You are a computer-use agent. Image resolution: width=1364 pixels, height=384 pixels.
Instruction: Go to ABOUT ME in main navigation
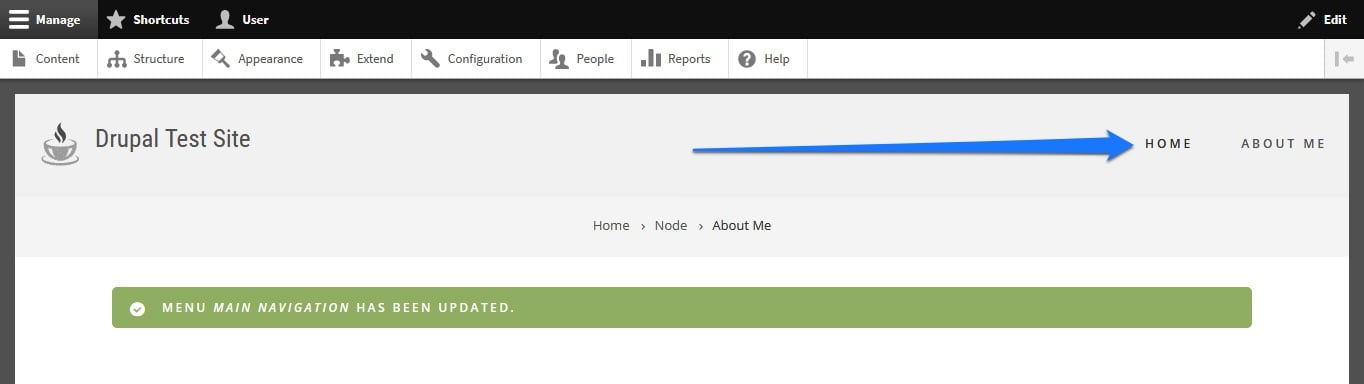point(1283,144)
